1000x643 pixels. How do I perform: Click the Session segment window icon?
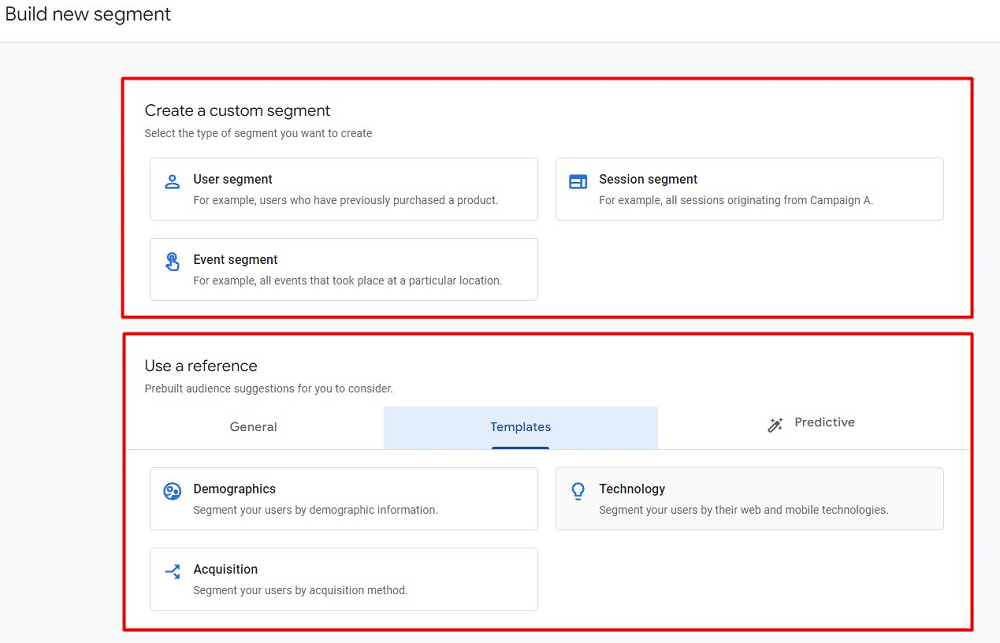[578, 182]
